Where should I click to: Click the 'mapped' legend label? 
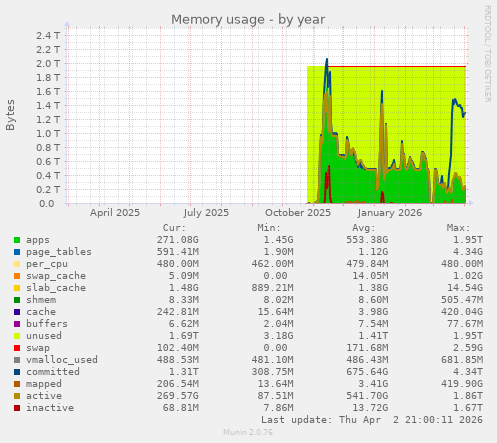click(x=44, y=384)
